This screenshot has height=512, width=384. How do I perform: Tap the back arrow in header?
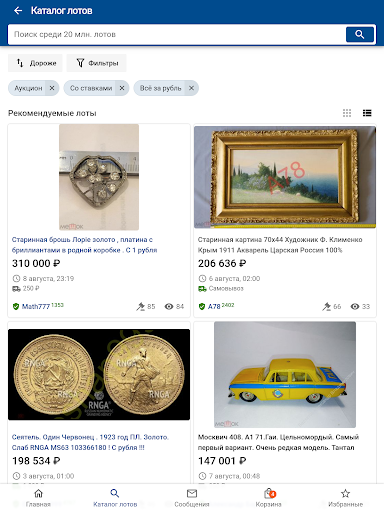point(18,11)
